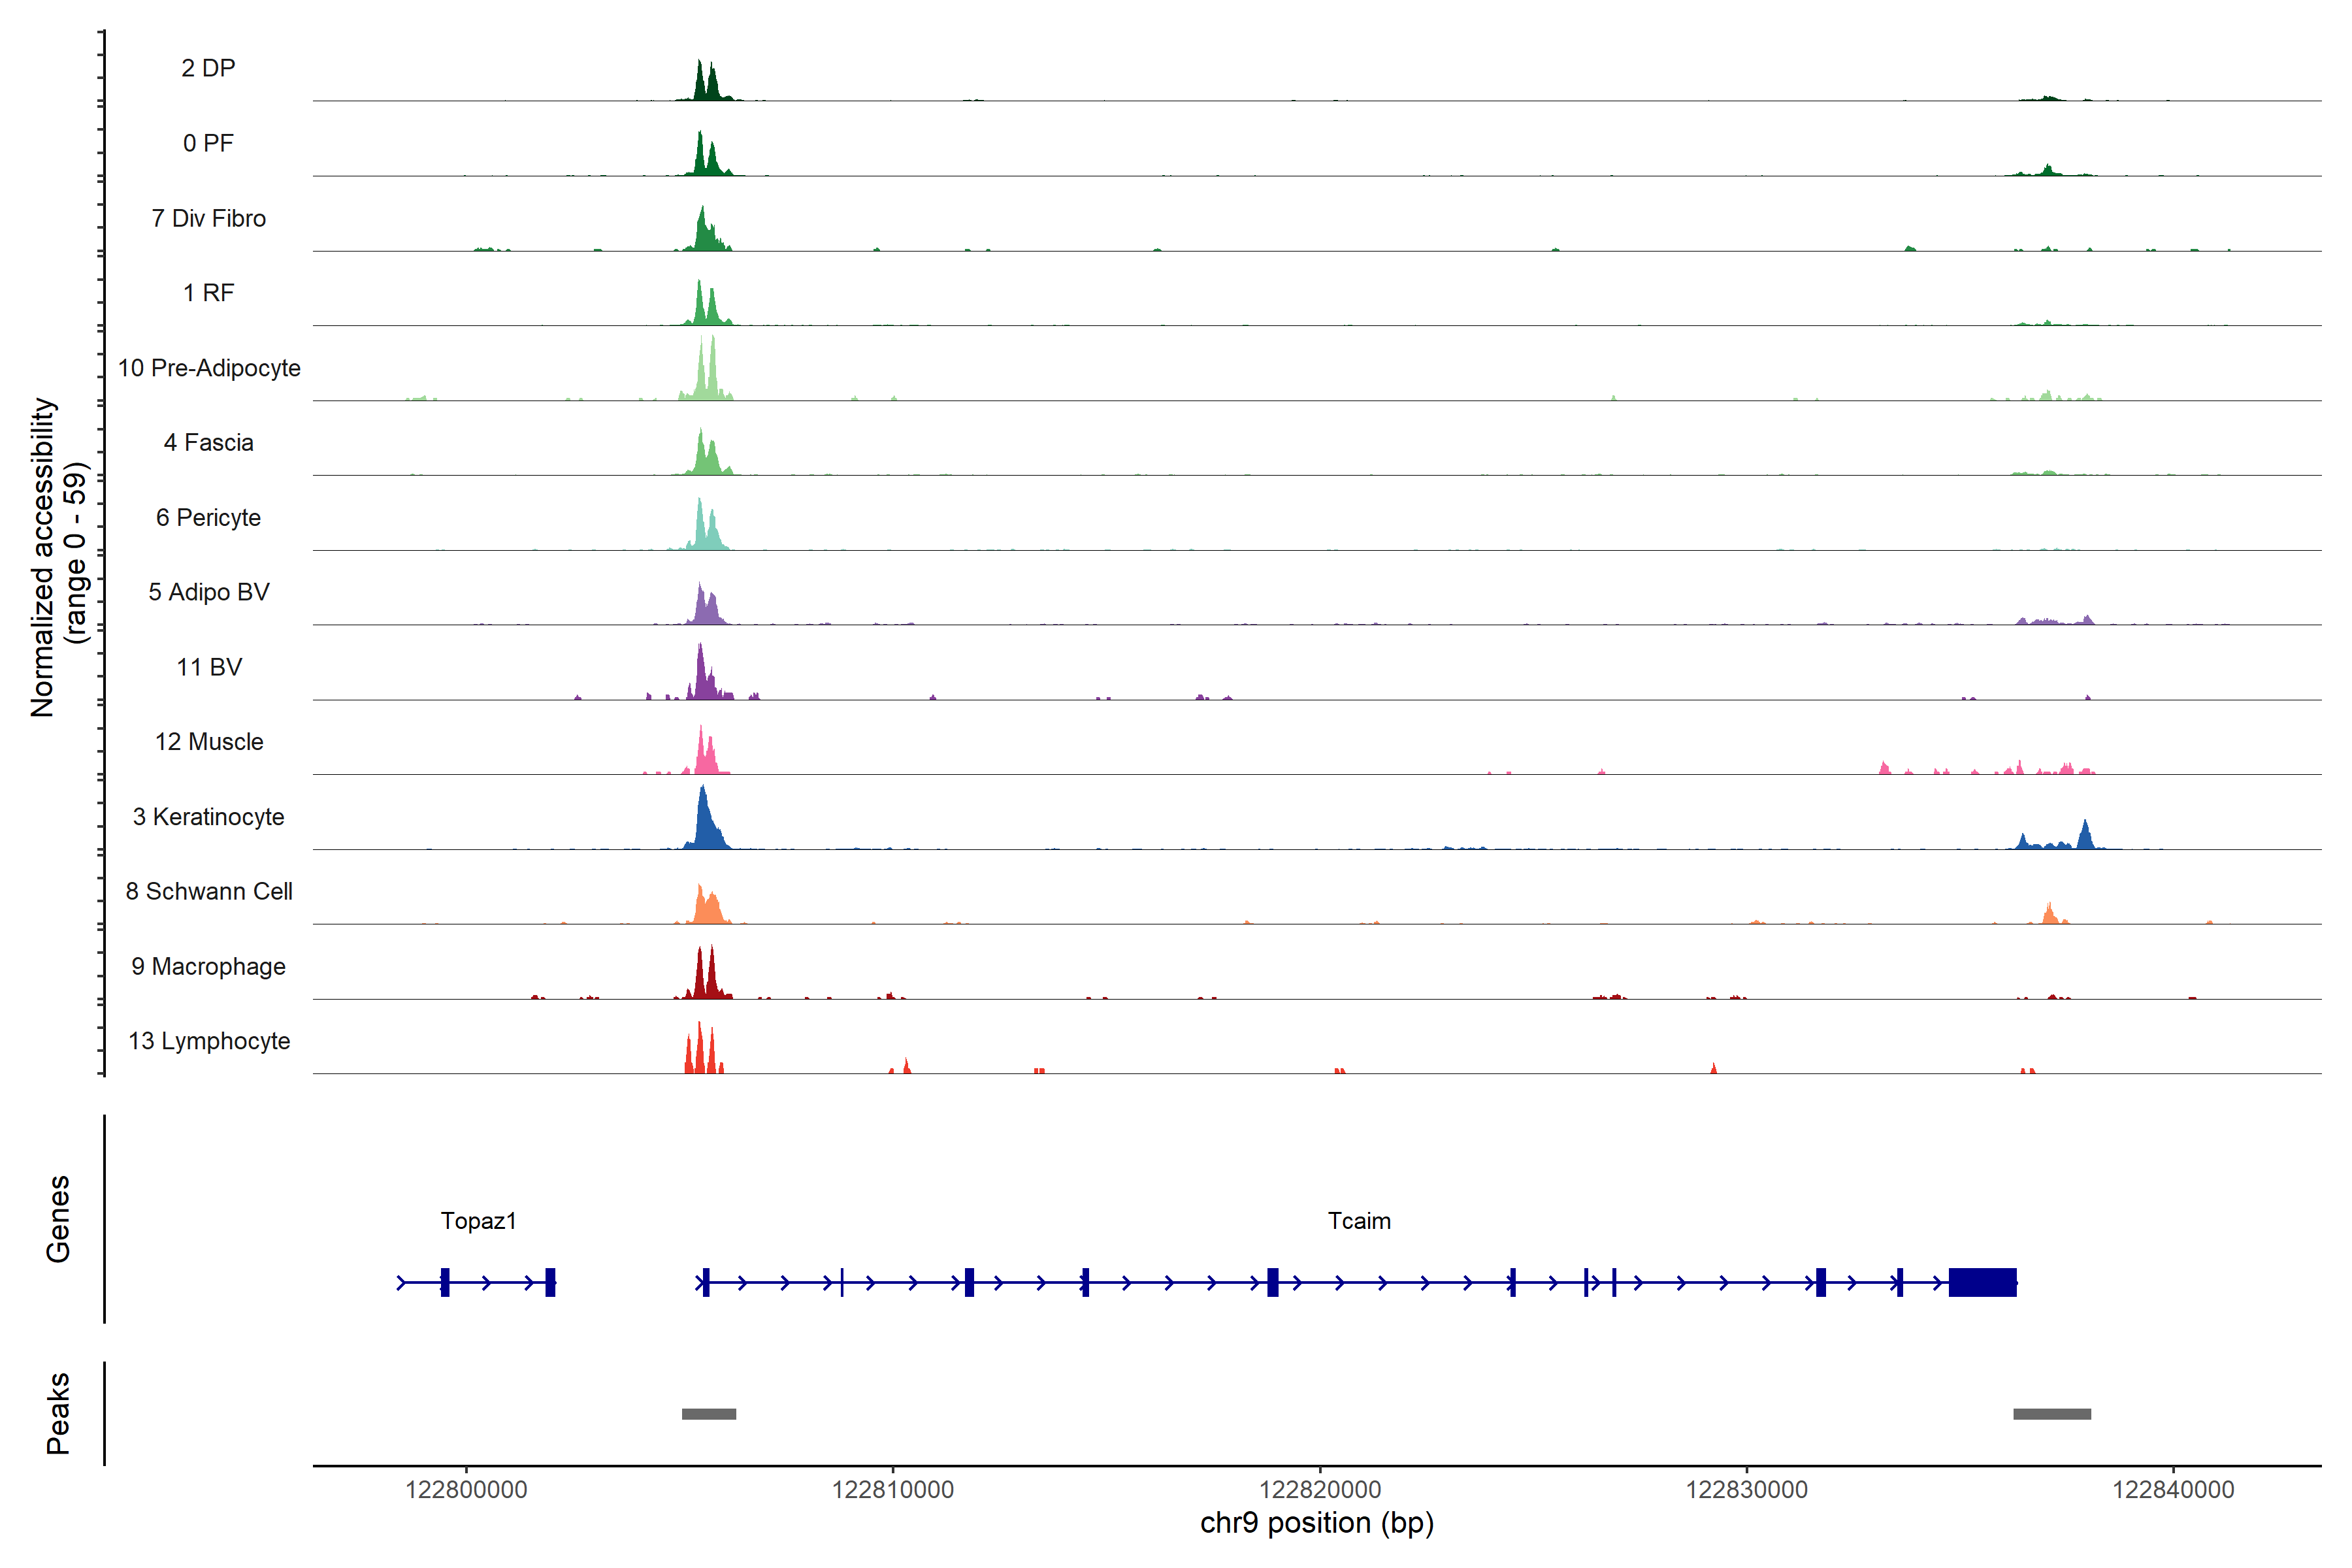The height and width of the screenshot is (1568, 2352).
Task: Select the large Tcaim terminal exon block
Action: click(x=1982, y=1282)
